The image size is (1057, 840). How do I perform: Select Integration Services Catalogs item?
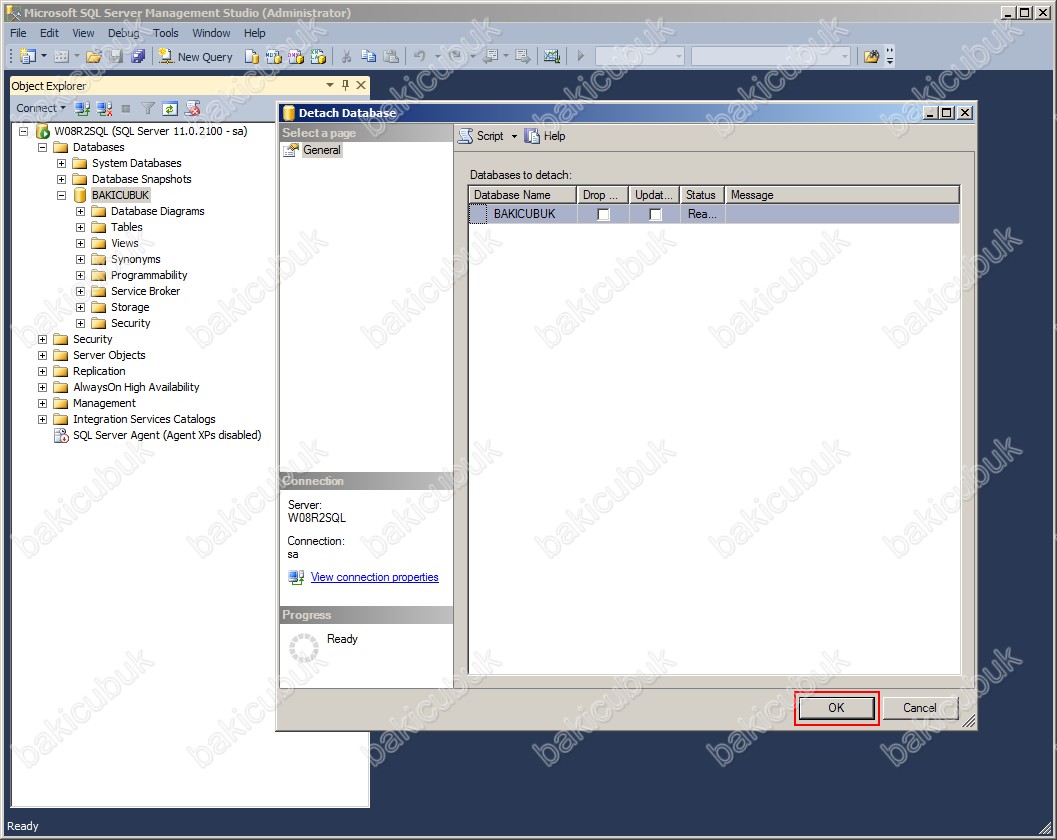click(x=144, y=419)
